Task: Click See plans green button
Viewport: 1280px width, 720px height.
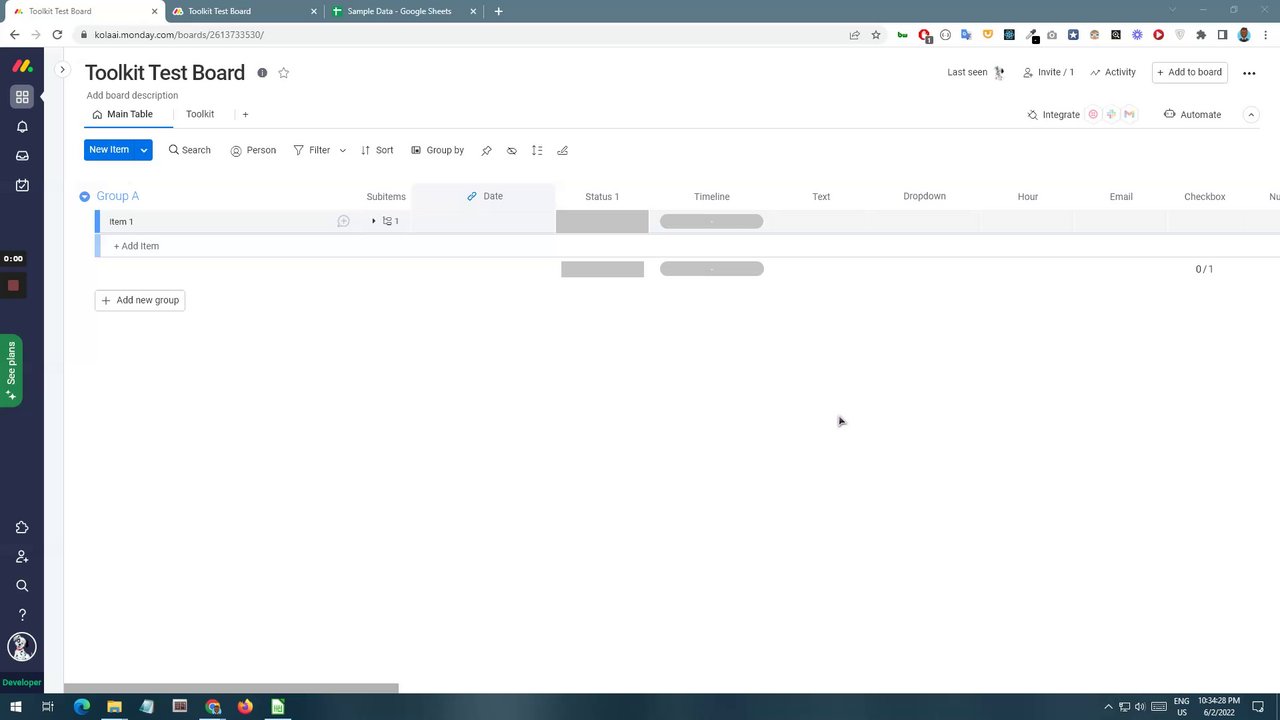Action: click(x=11, y=370)
